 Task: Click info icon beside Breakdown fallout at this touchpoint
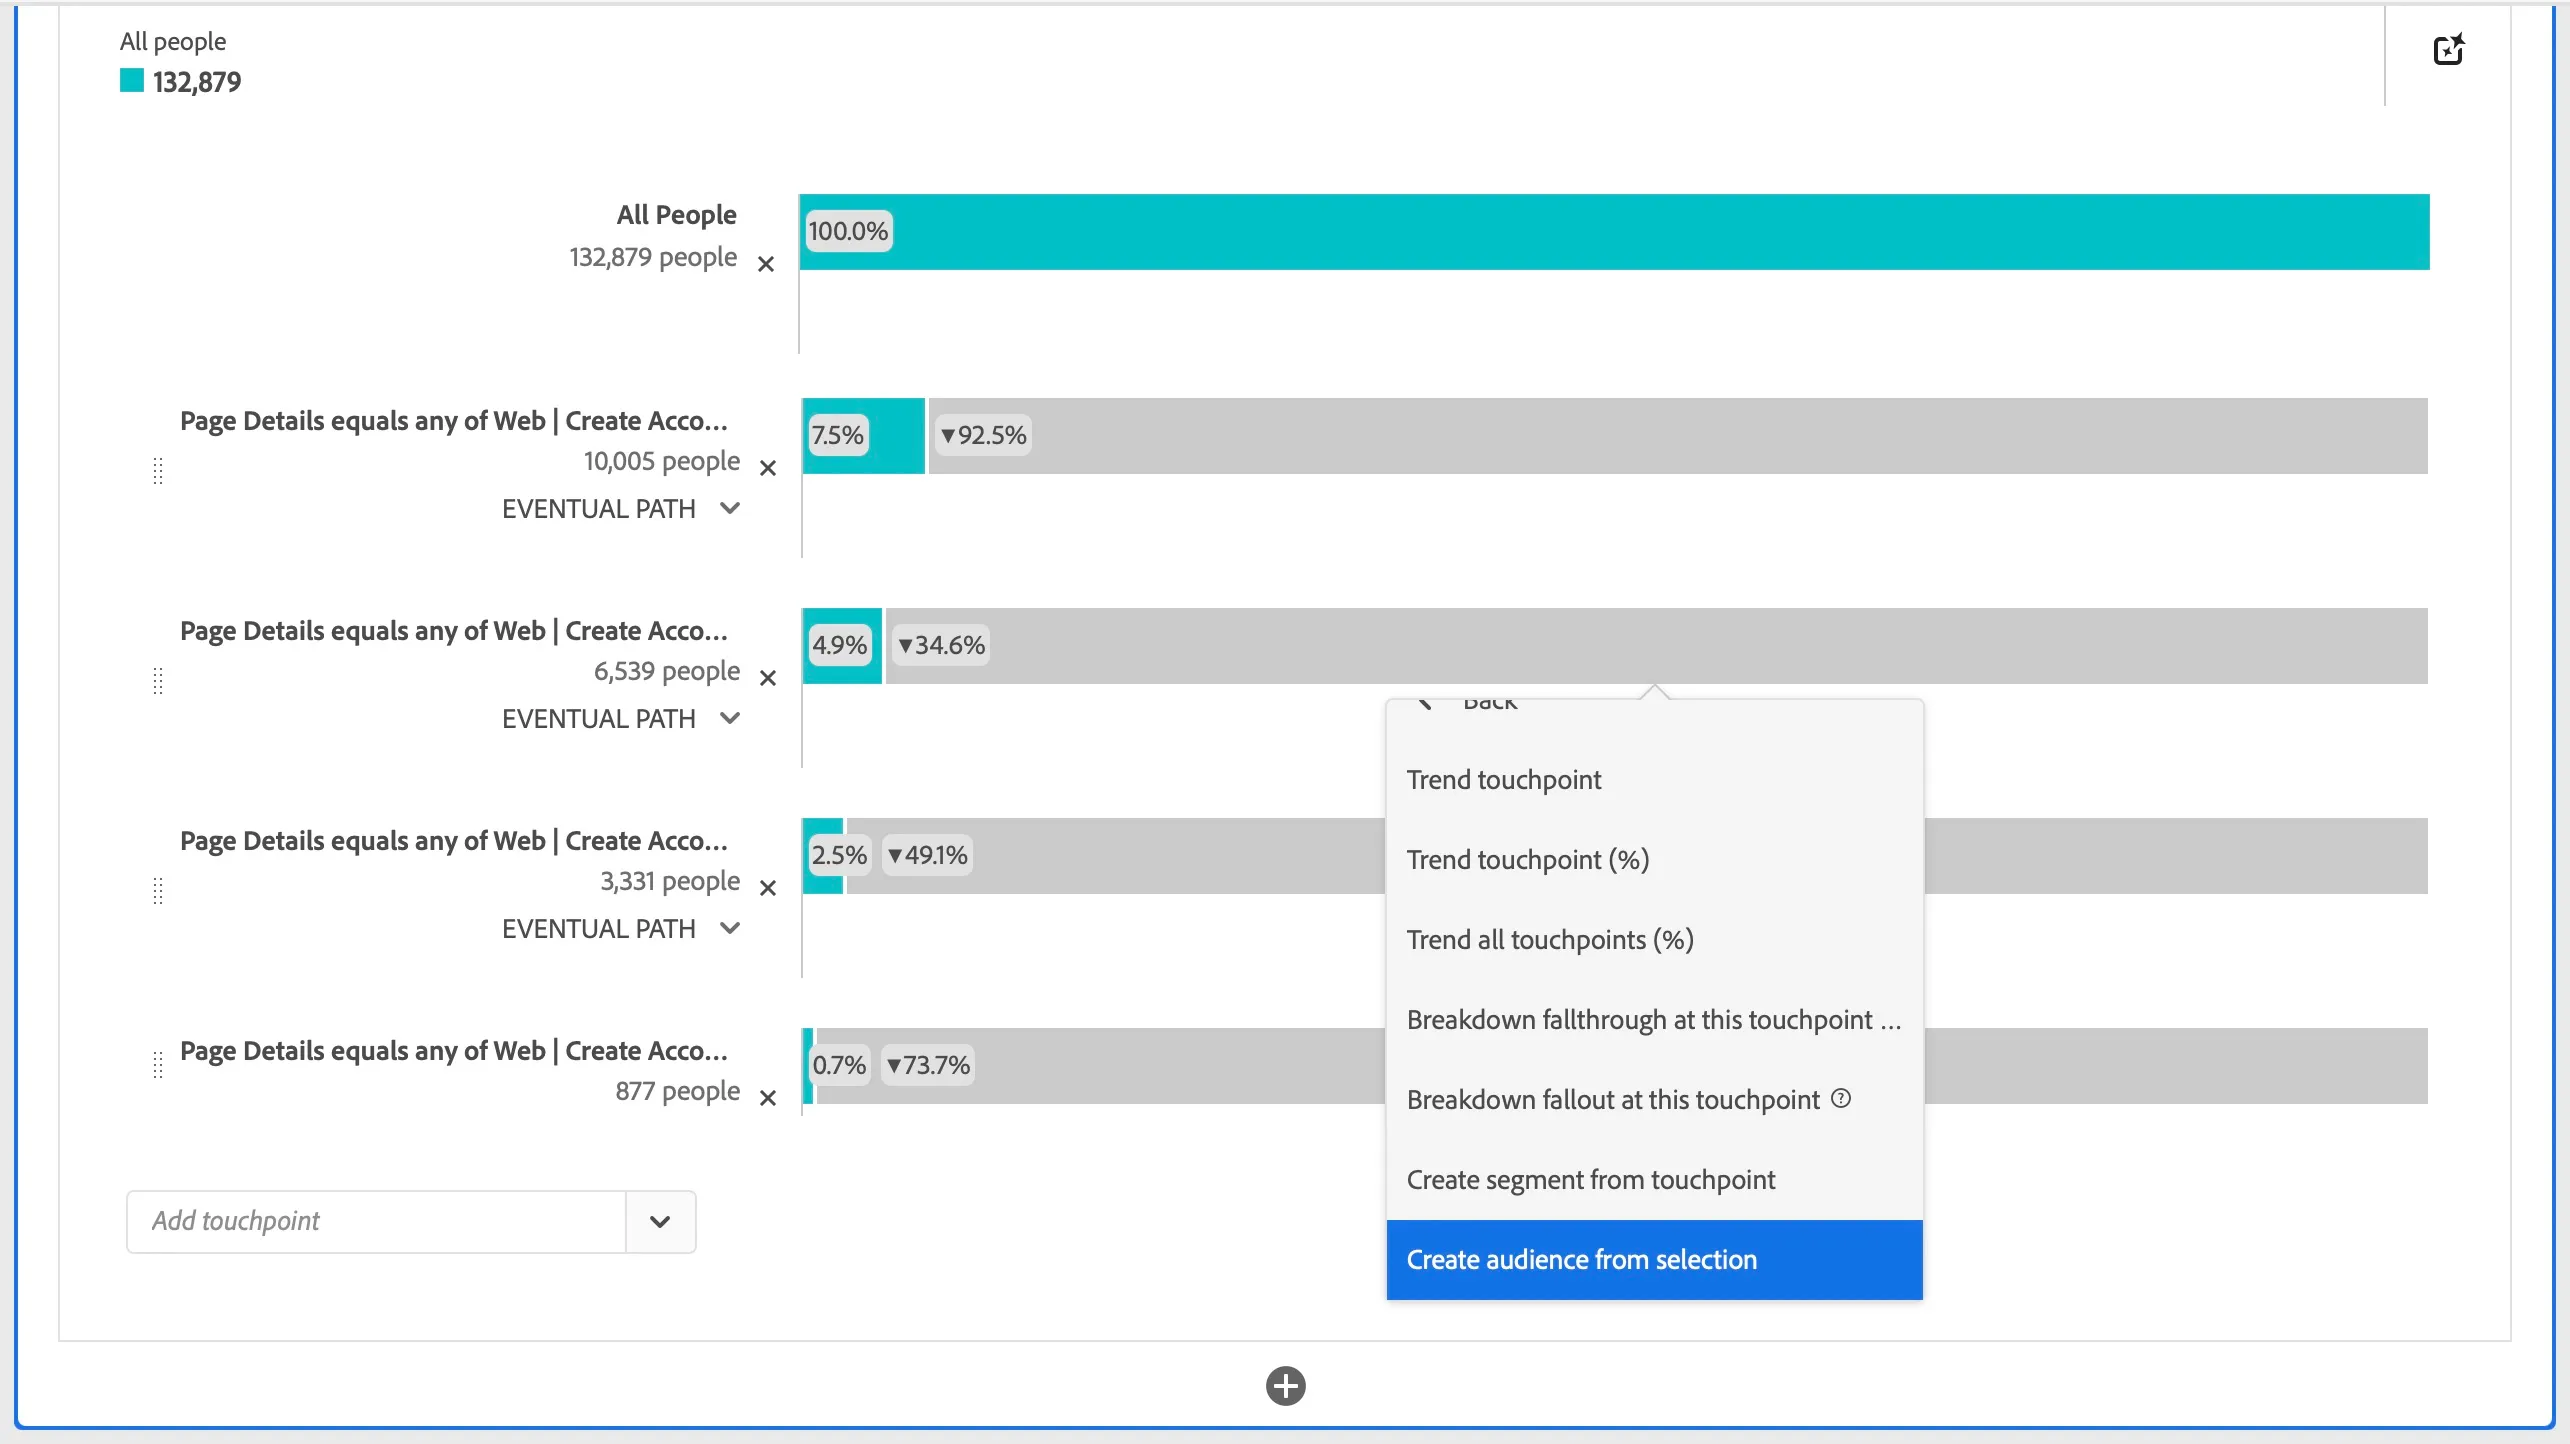point(1841,1099)
